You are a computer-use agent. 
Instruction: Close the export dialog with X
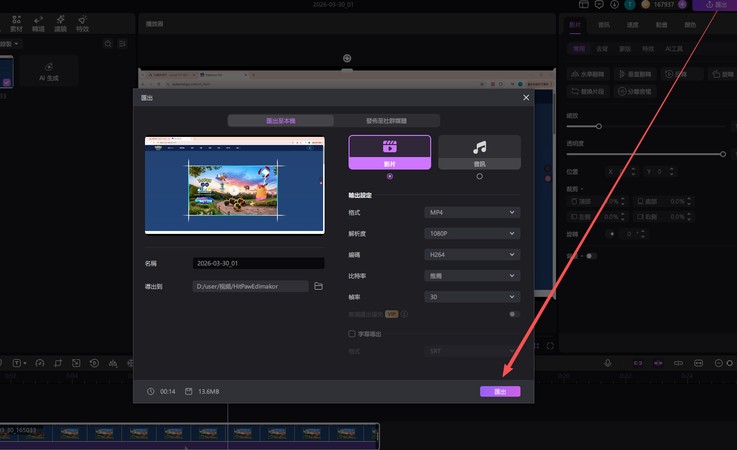click(526, 98)
